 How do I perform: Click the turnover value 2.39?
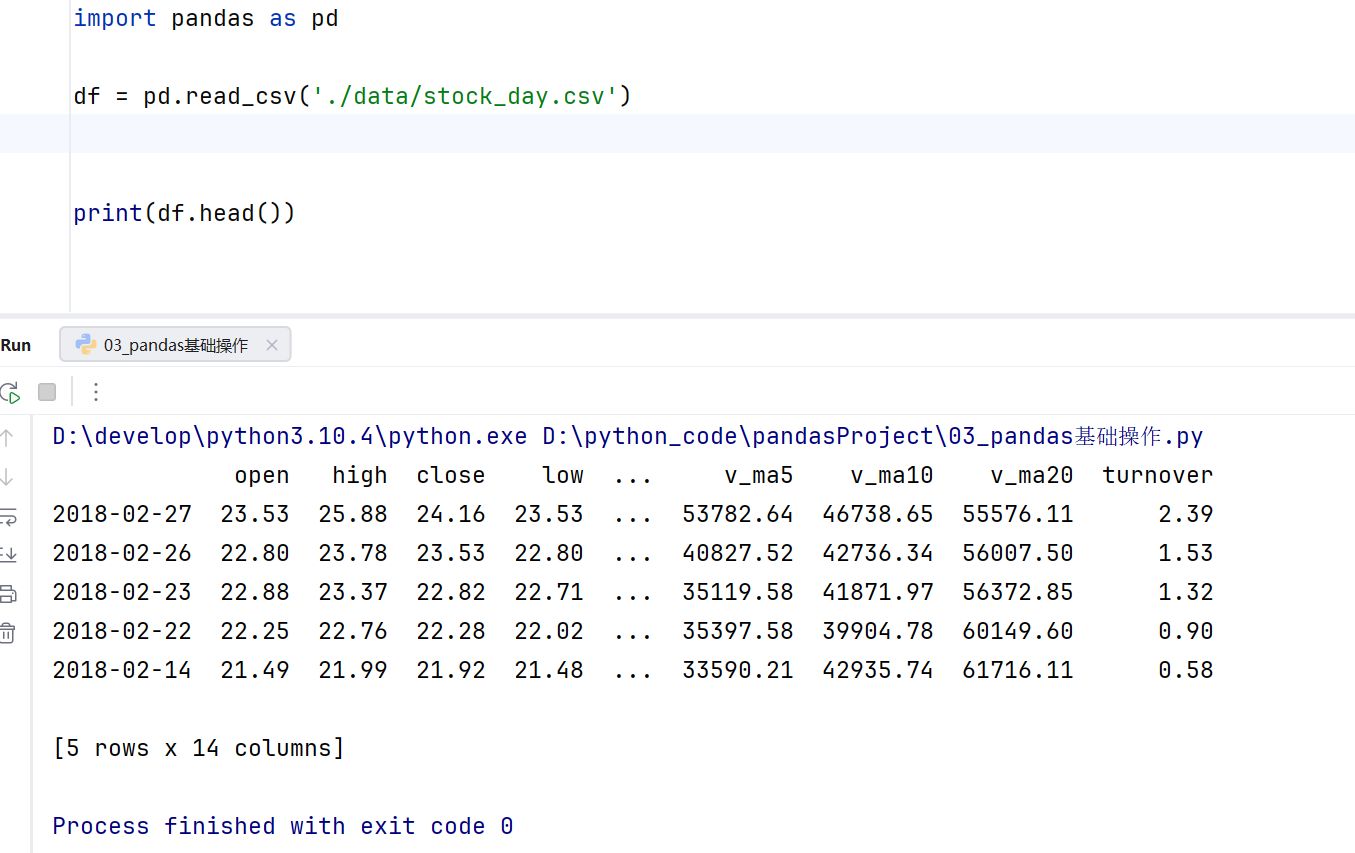pos(1186,515)
